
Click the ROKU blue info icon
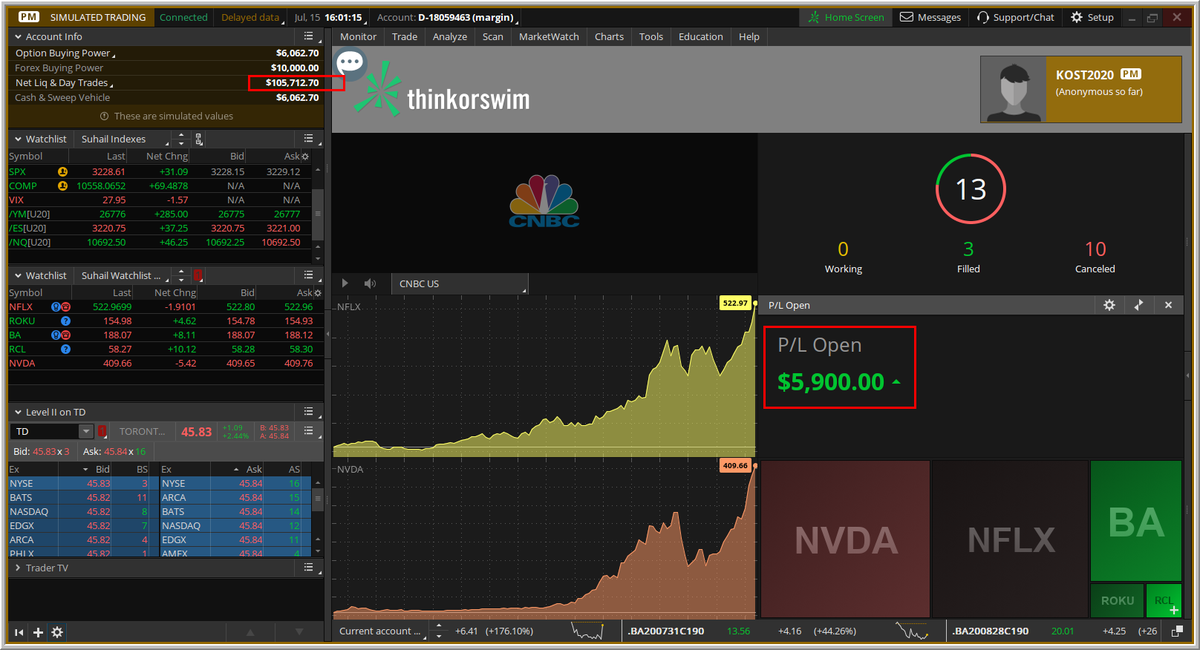click(x=66, y=321)
